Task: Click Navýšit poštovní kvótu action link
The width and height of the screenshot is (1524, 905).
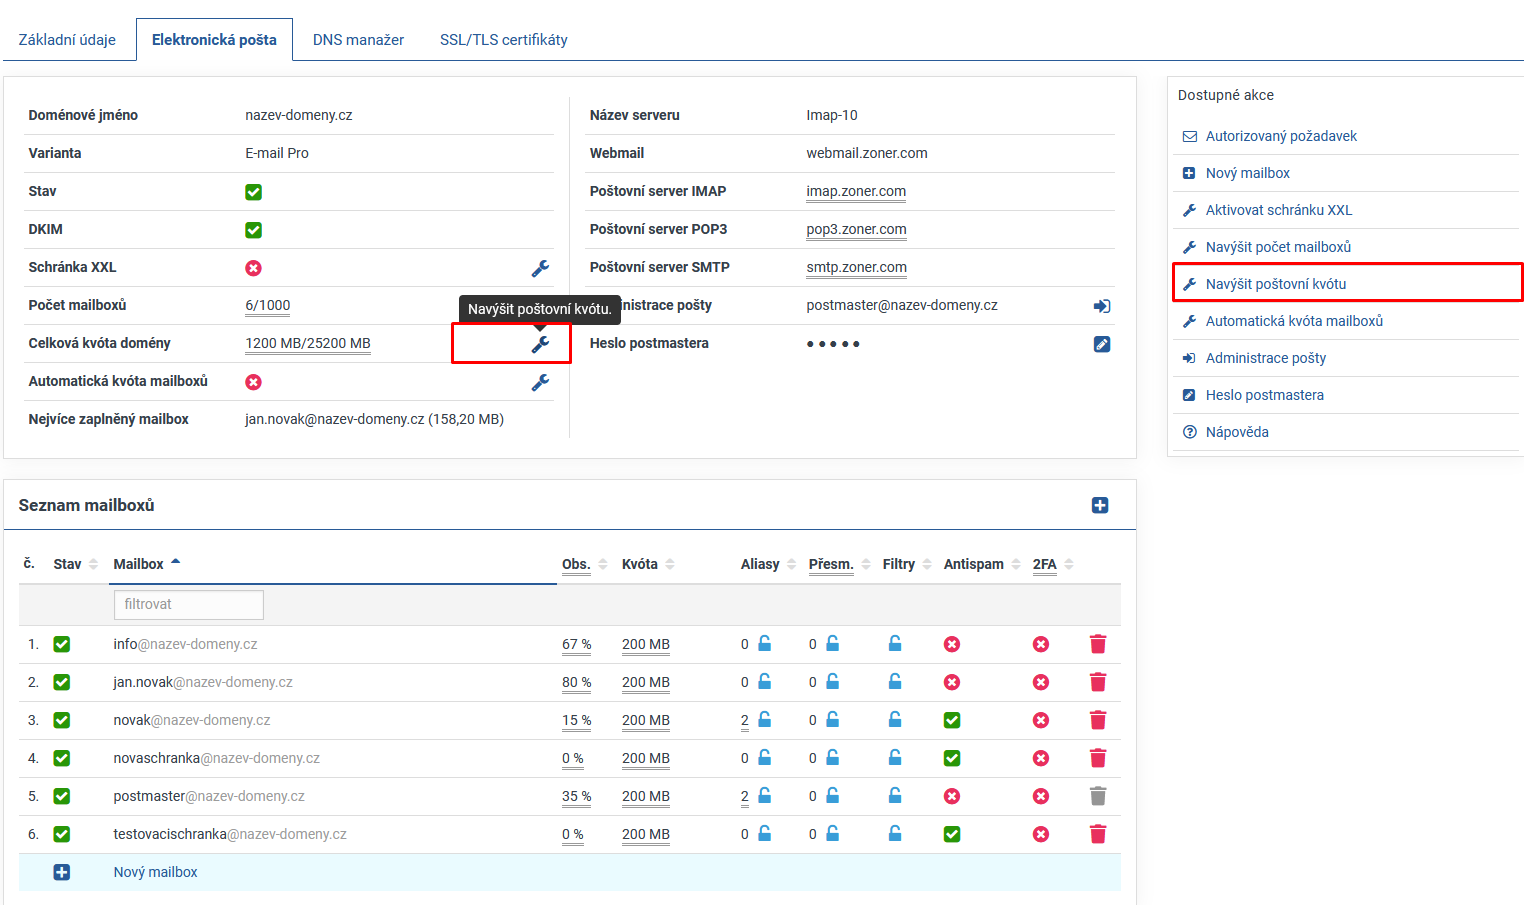Action: 1275,284
